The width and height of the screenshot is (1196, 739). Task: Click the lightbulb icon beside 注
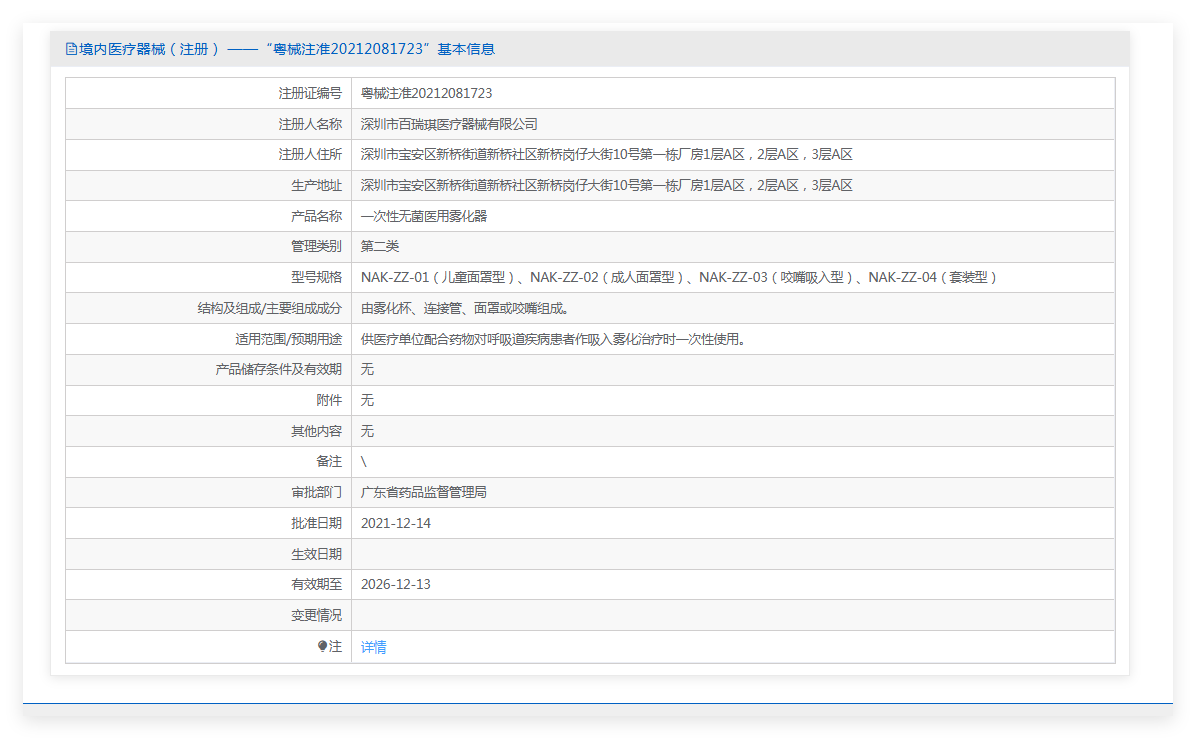click(x=322, y=646)
